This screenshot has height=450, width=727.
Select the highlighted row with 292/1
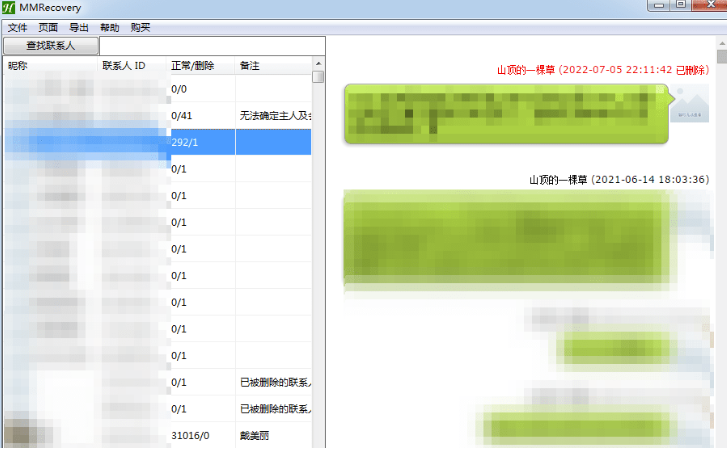pos(158,142)
